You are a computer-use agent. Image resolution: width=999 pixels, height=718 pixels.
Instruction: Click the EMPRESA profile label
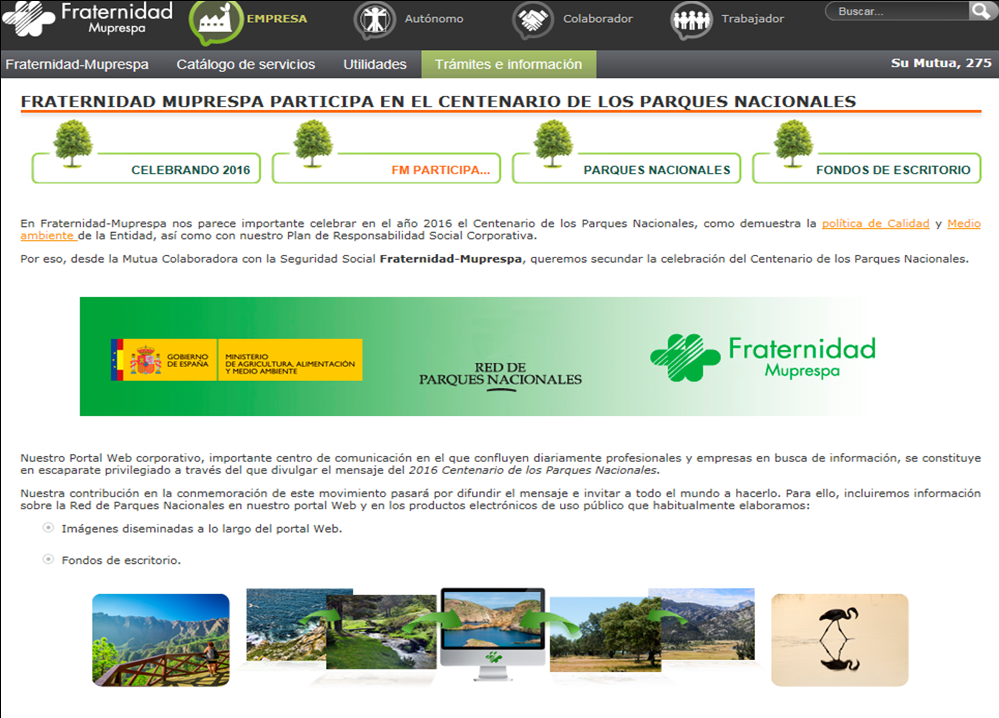(x=277, y=19)
